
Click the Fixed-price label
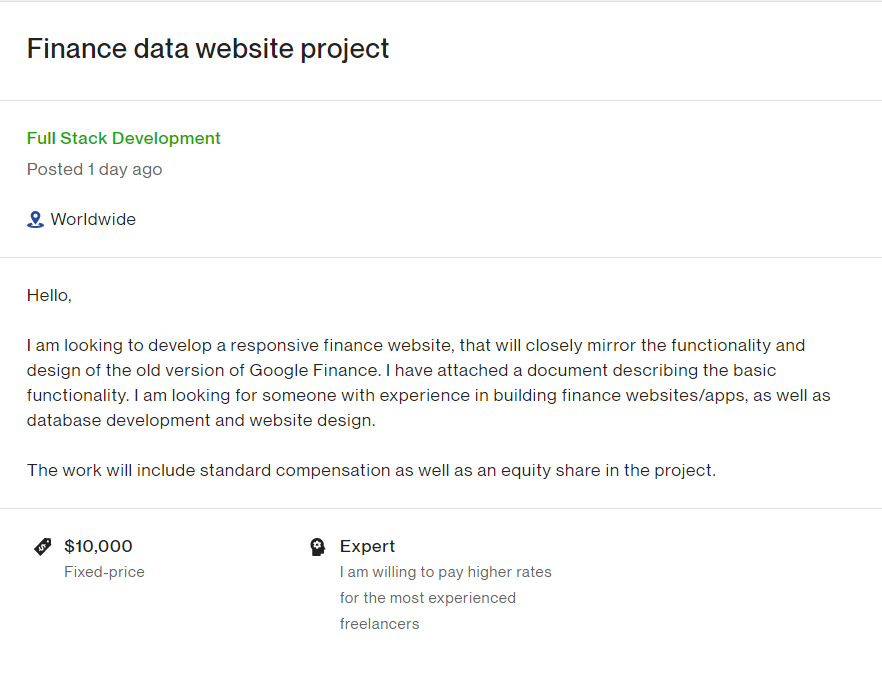pyautogui.click(x=104, y=572)
